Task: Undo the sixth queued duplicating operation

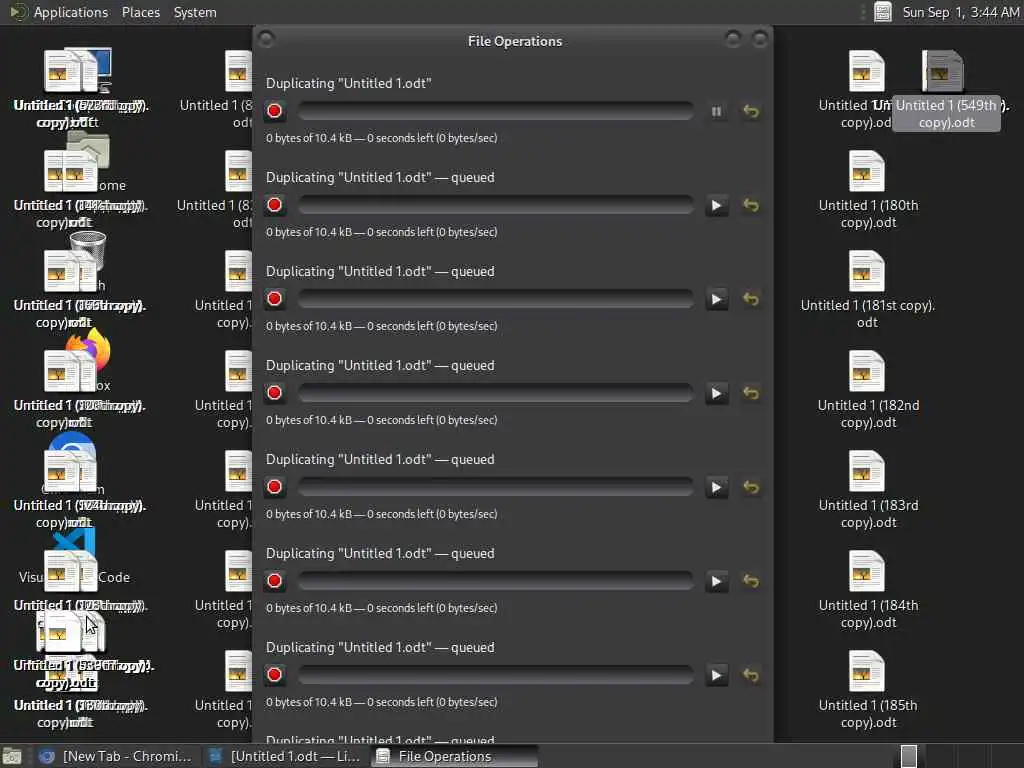Action: tap(751, 676)
